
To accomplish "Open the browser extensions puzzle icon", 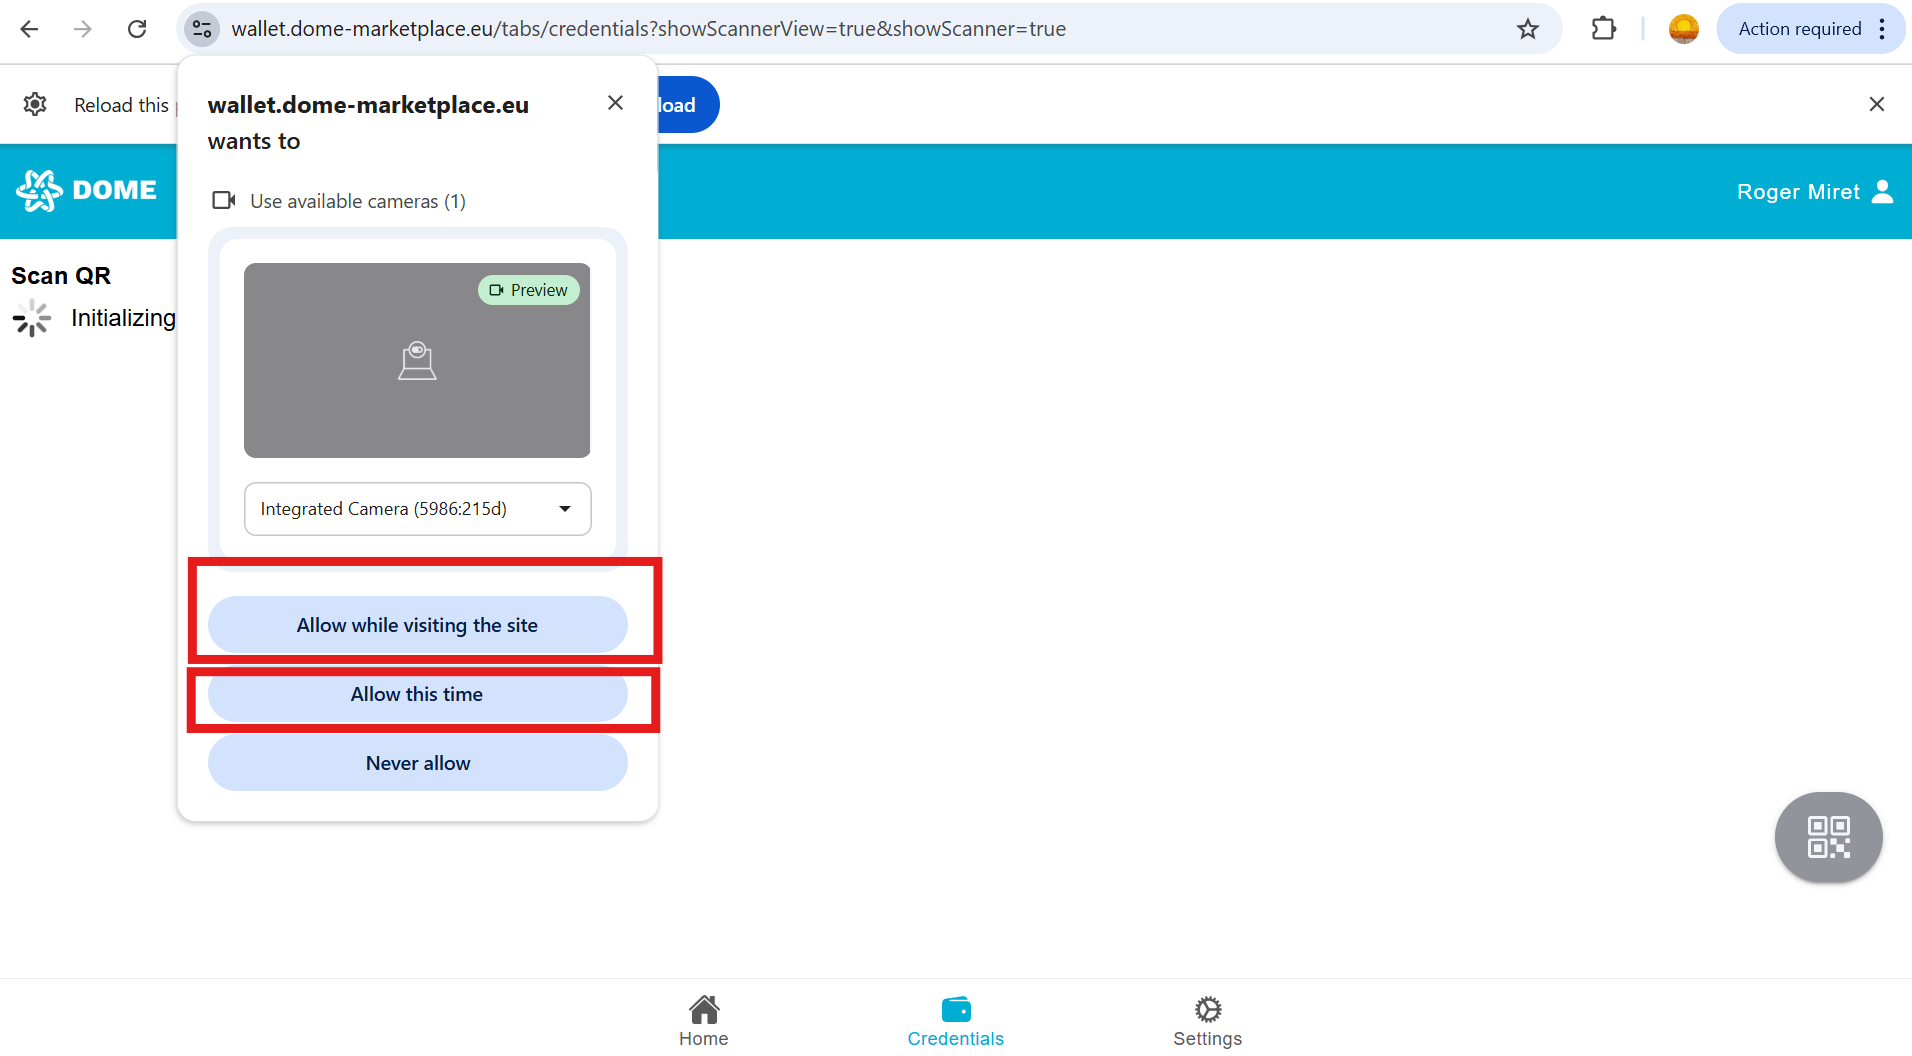I will tap(1603, 29).
